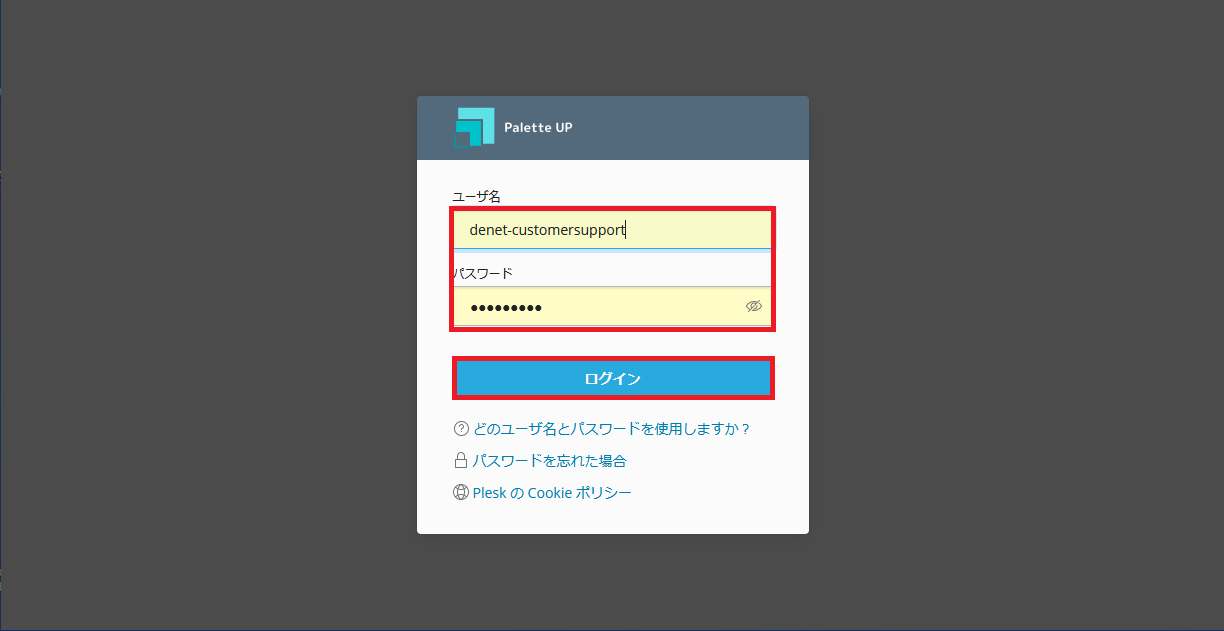The image size is (1224, 631).
Task: Click the lifebuoy icon beside Cookie policy
Action: point(461,493)
